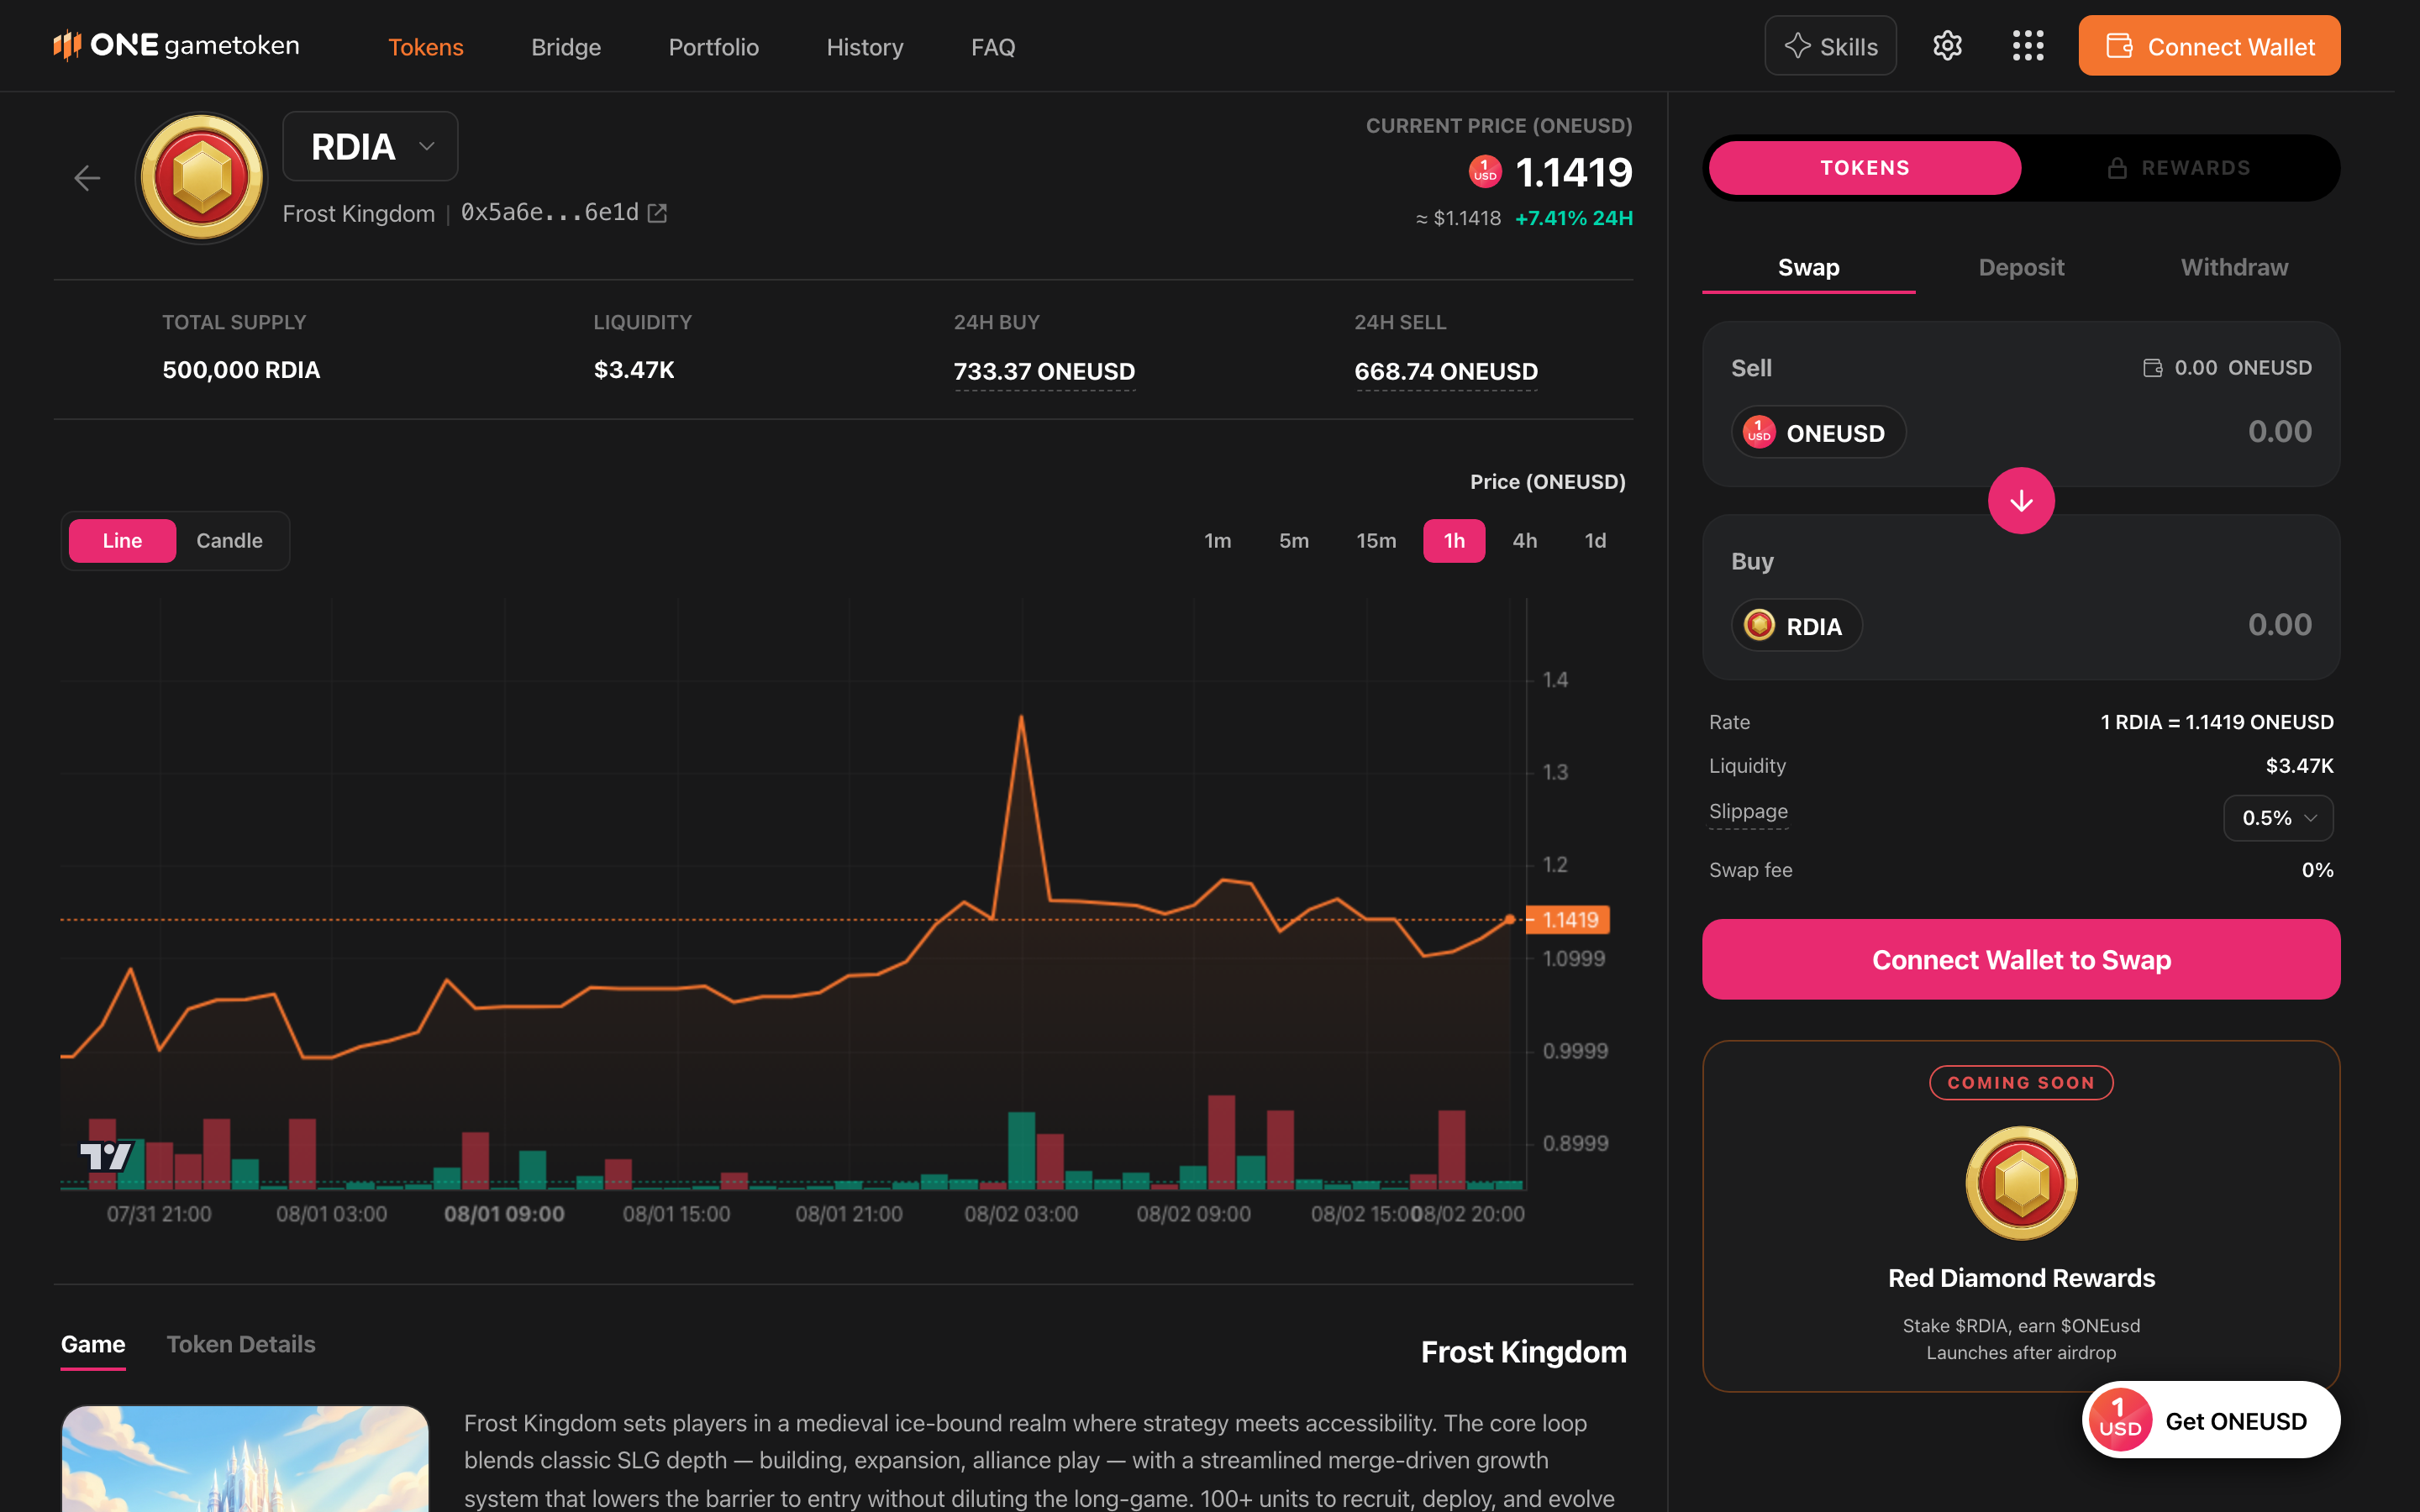Open the nine-dot apps grid menu
The height and width of the screenshot is (1512, 2420).
pos(2028,46)
